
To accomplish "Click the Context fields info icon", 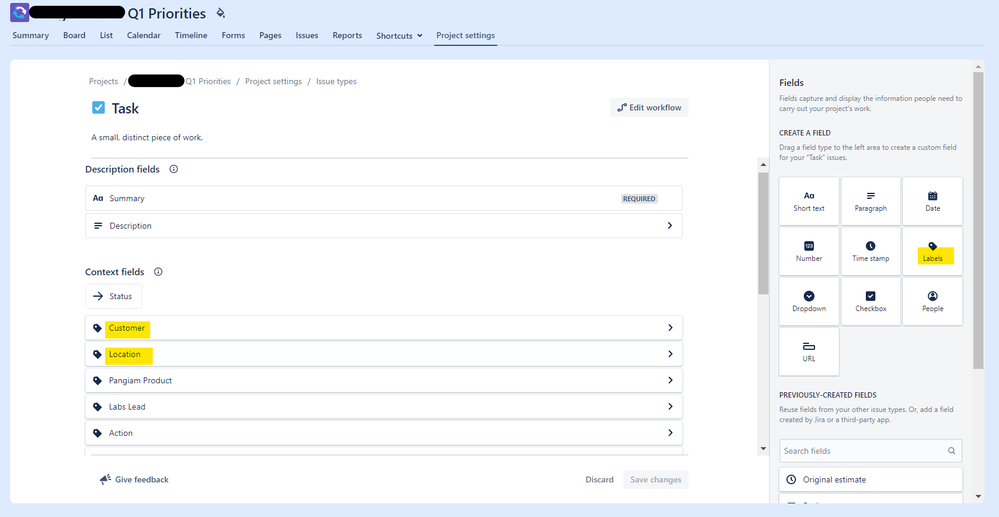I will pyautogui.click(x=158, y=272).
